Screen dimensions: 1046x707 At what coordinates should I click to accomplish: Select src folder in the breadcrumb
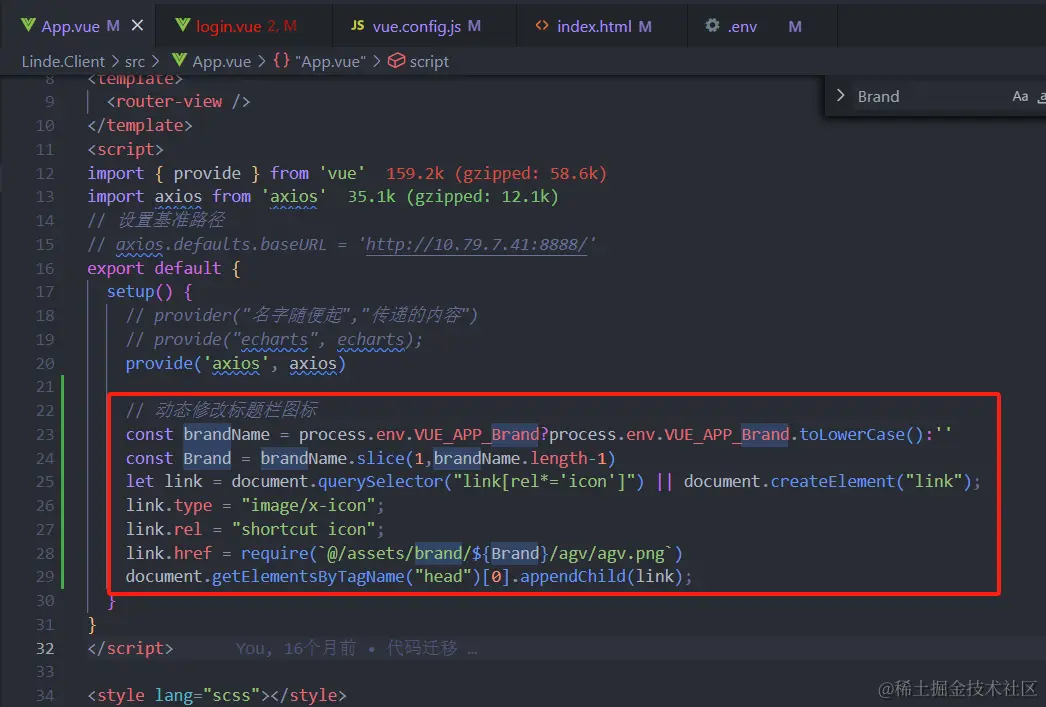pyautogui.click(x=135, y=61)
